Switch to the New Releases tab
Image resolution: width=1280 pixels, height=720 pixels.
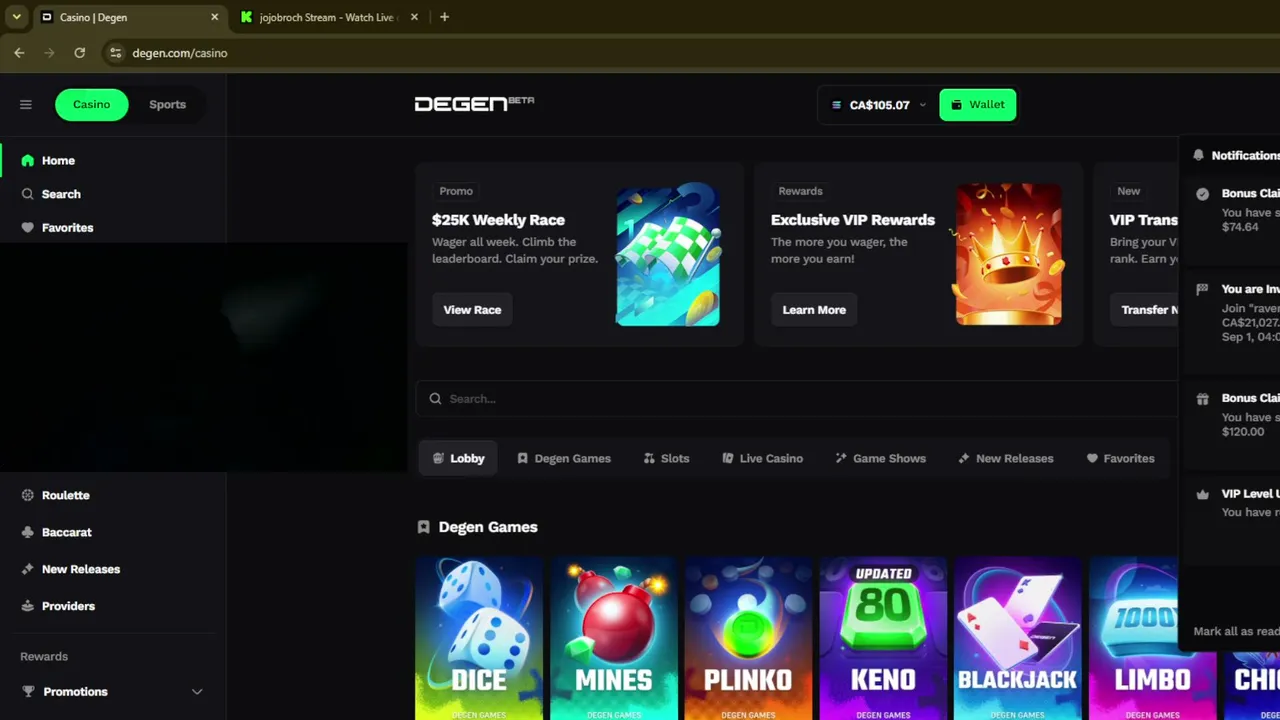click(x=1005, y=458)
